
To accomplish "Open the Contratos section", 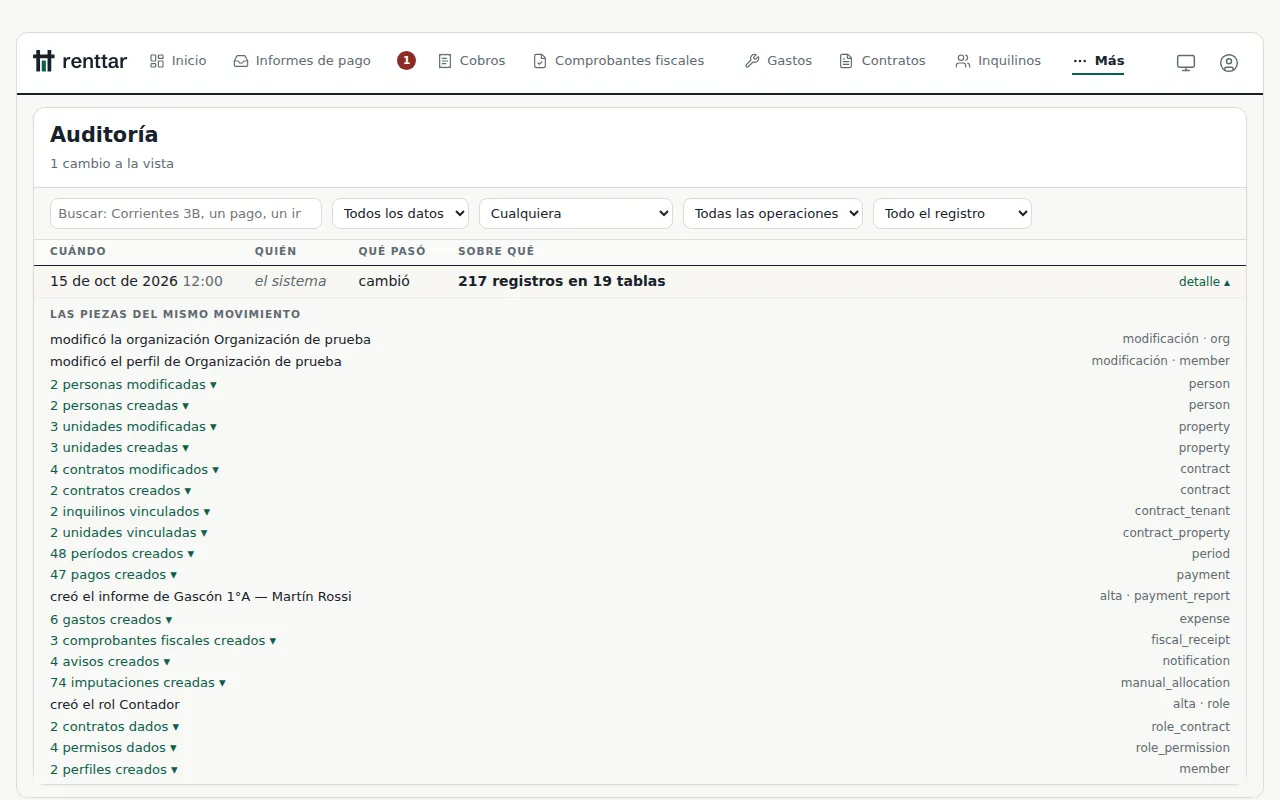I will tap(883, 61).
